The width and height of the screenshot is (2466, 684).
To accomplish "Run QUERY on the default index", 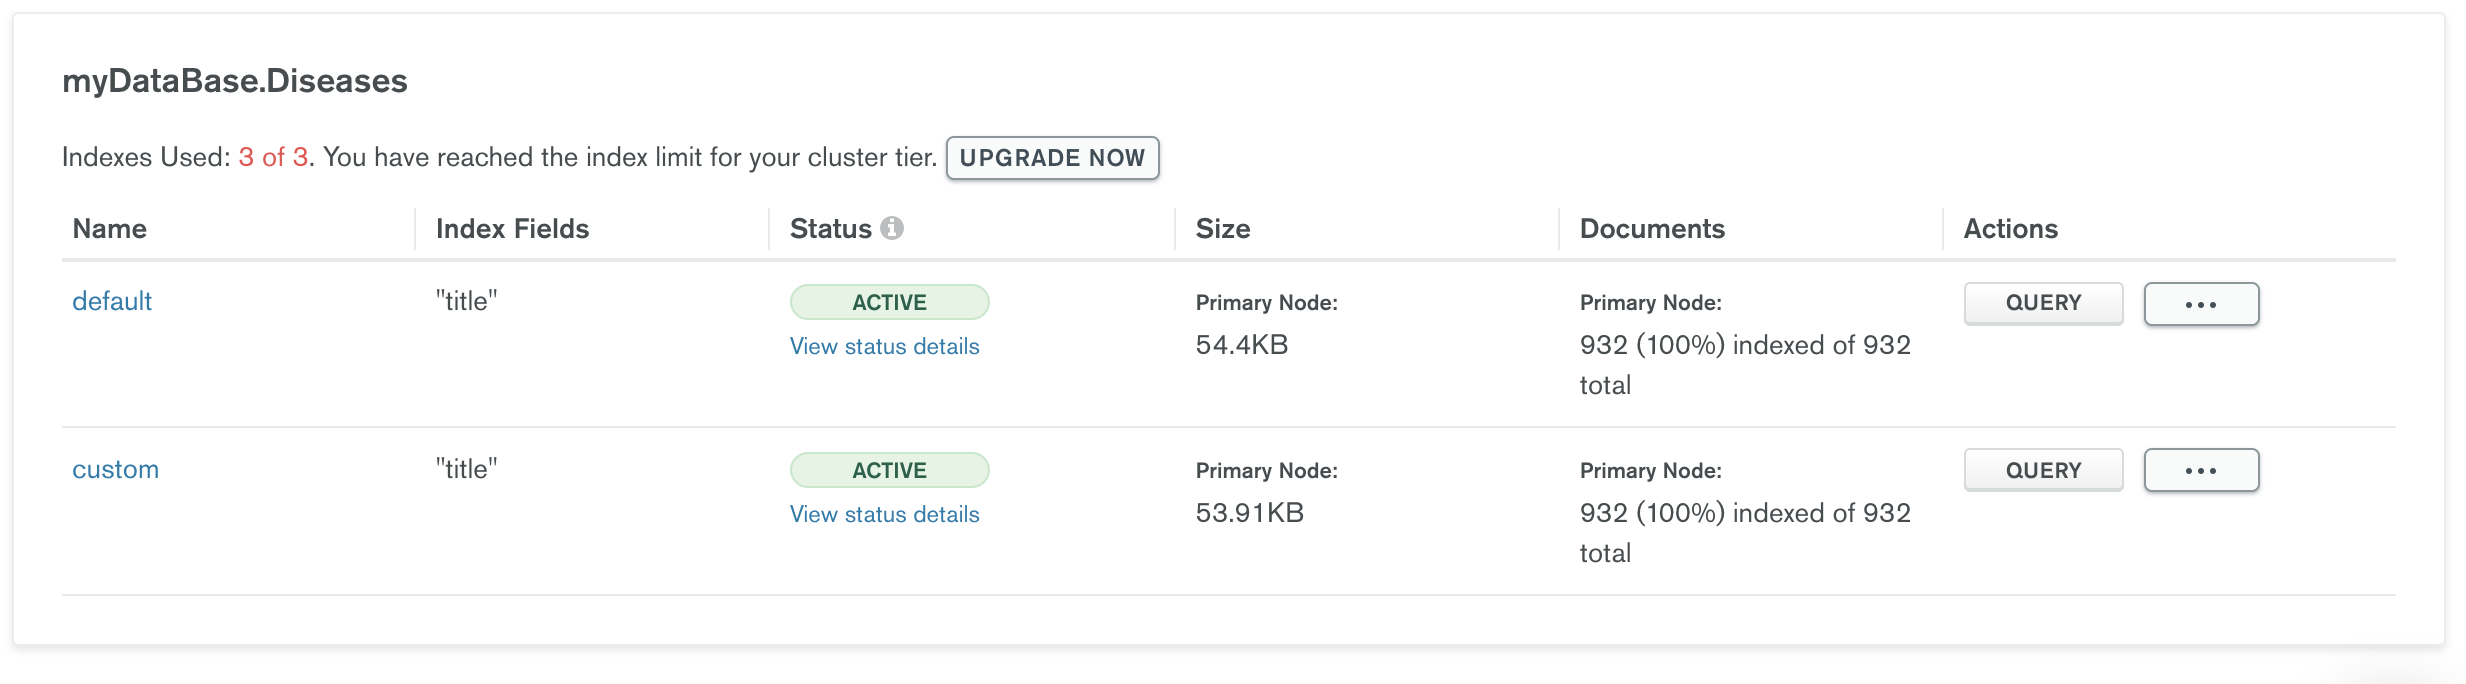I will click(2043, 303).
